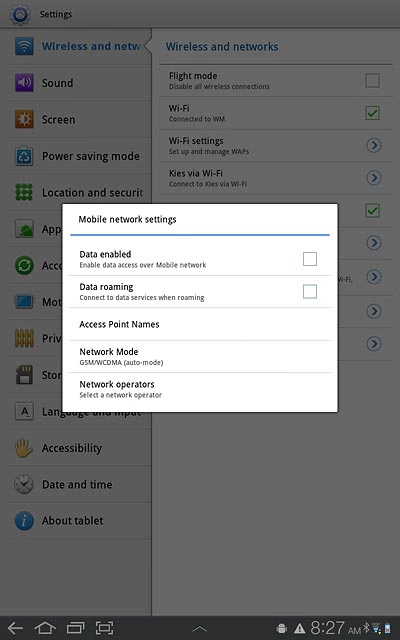Expand the bottom bar up-arrow
The image size is (400, 640).
(200, 629)
